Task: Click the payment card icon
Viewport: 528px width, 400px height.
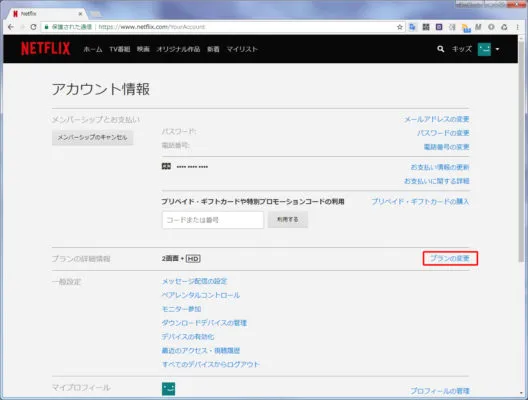Action: (x=166, y=166)
